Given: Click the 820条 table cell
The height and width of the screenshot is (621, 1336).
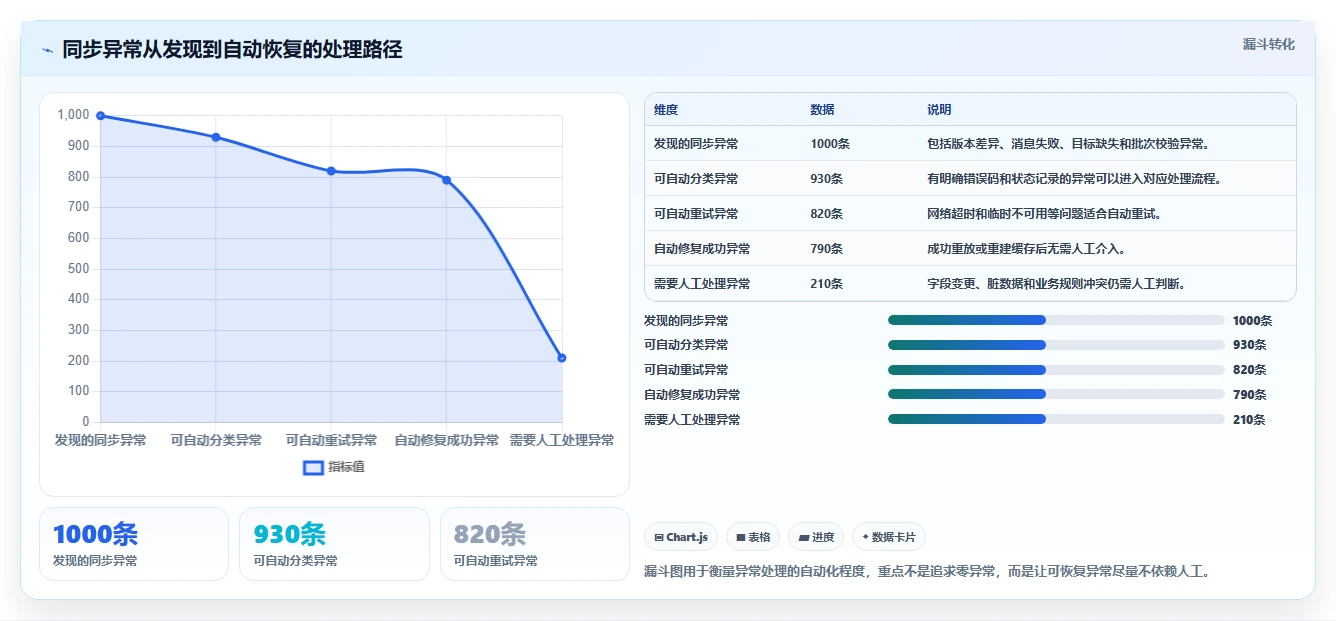Looking at the screenshot, I should (827, 214).
